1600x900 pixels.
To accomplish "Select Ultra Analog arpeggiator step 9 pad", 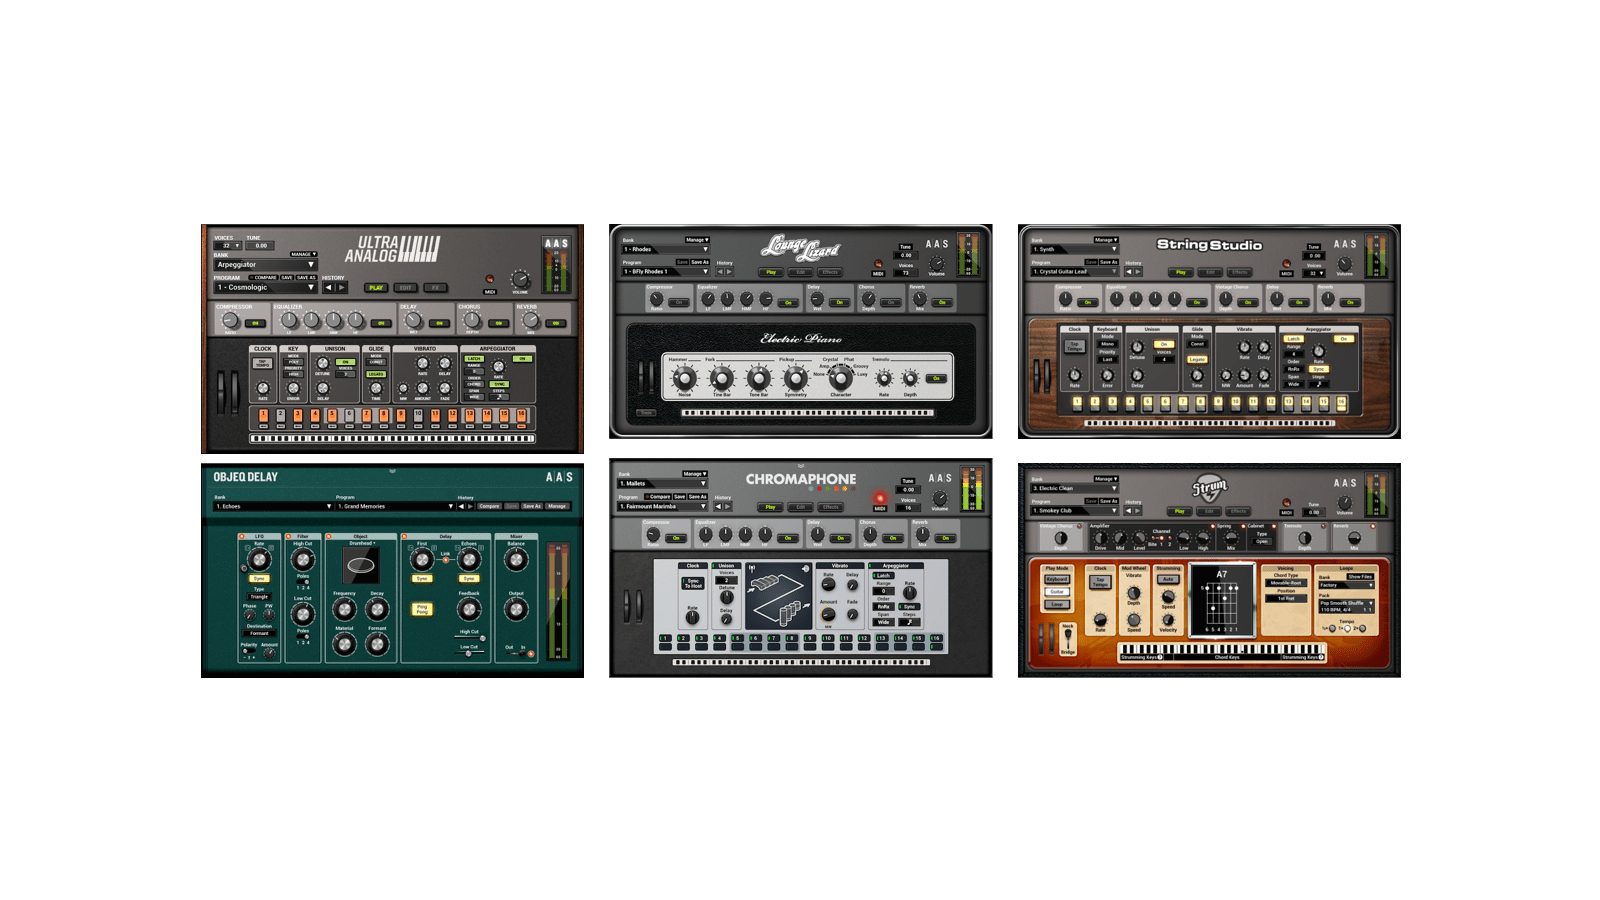I will (401, 415).
